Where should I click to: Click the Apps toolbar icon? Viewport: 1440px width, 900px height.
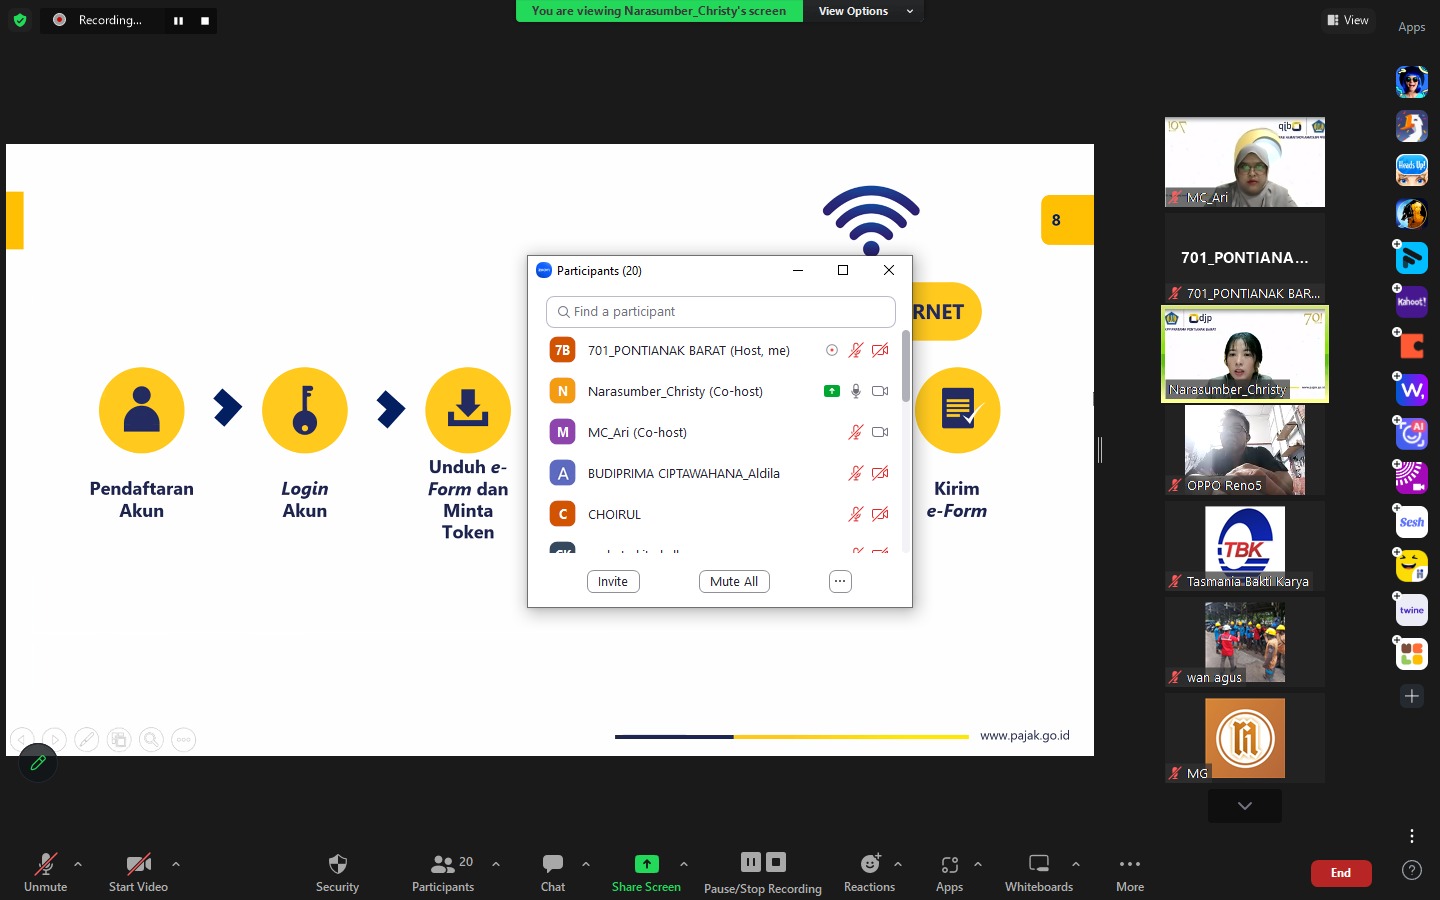[949, 864]
